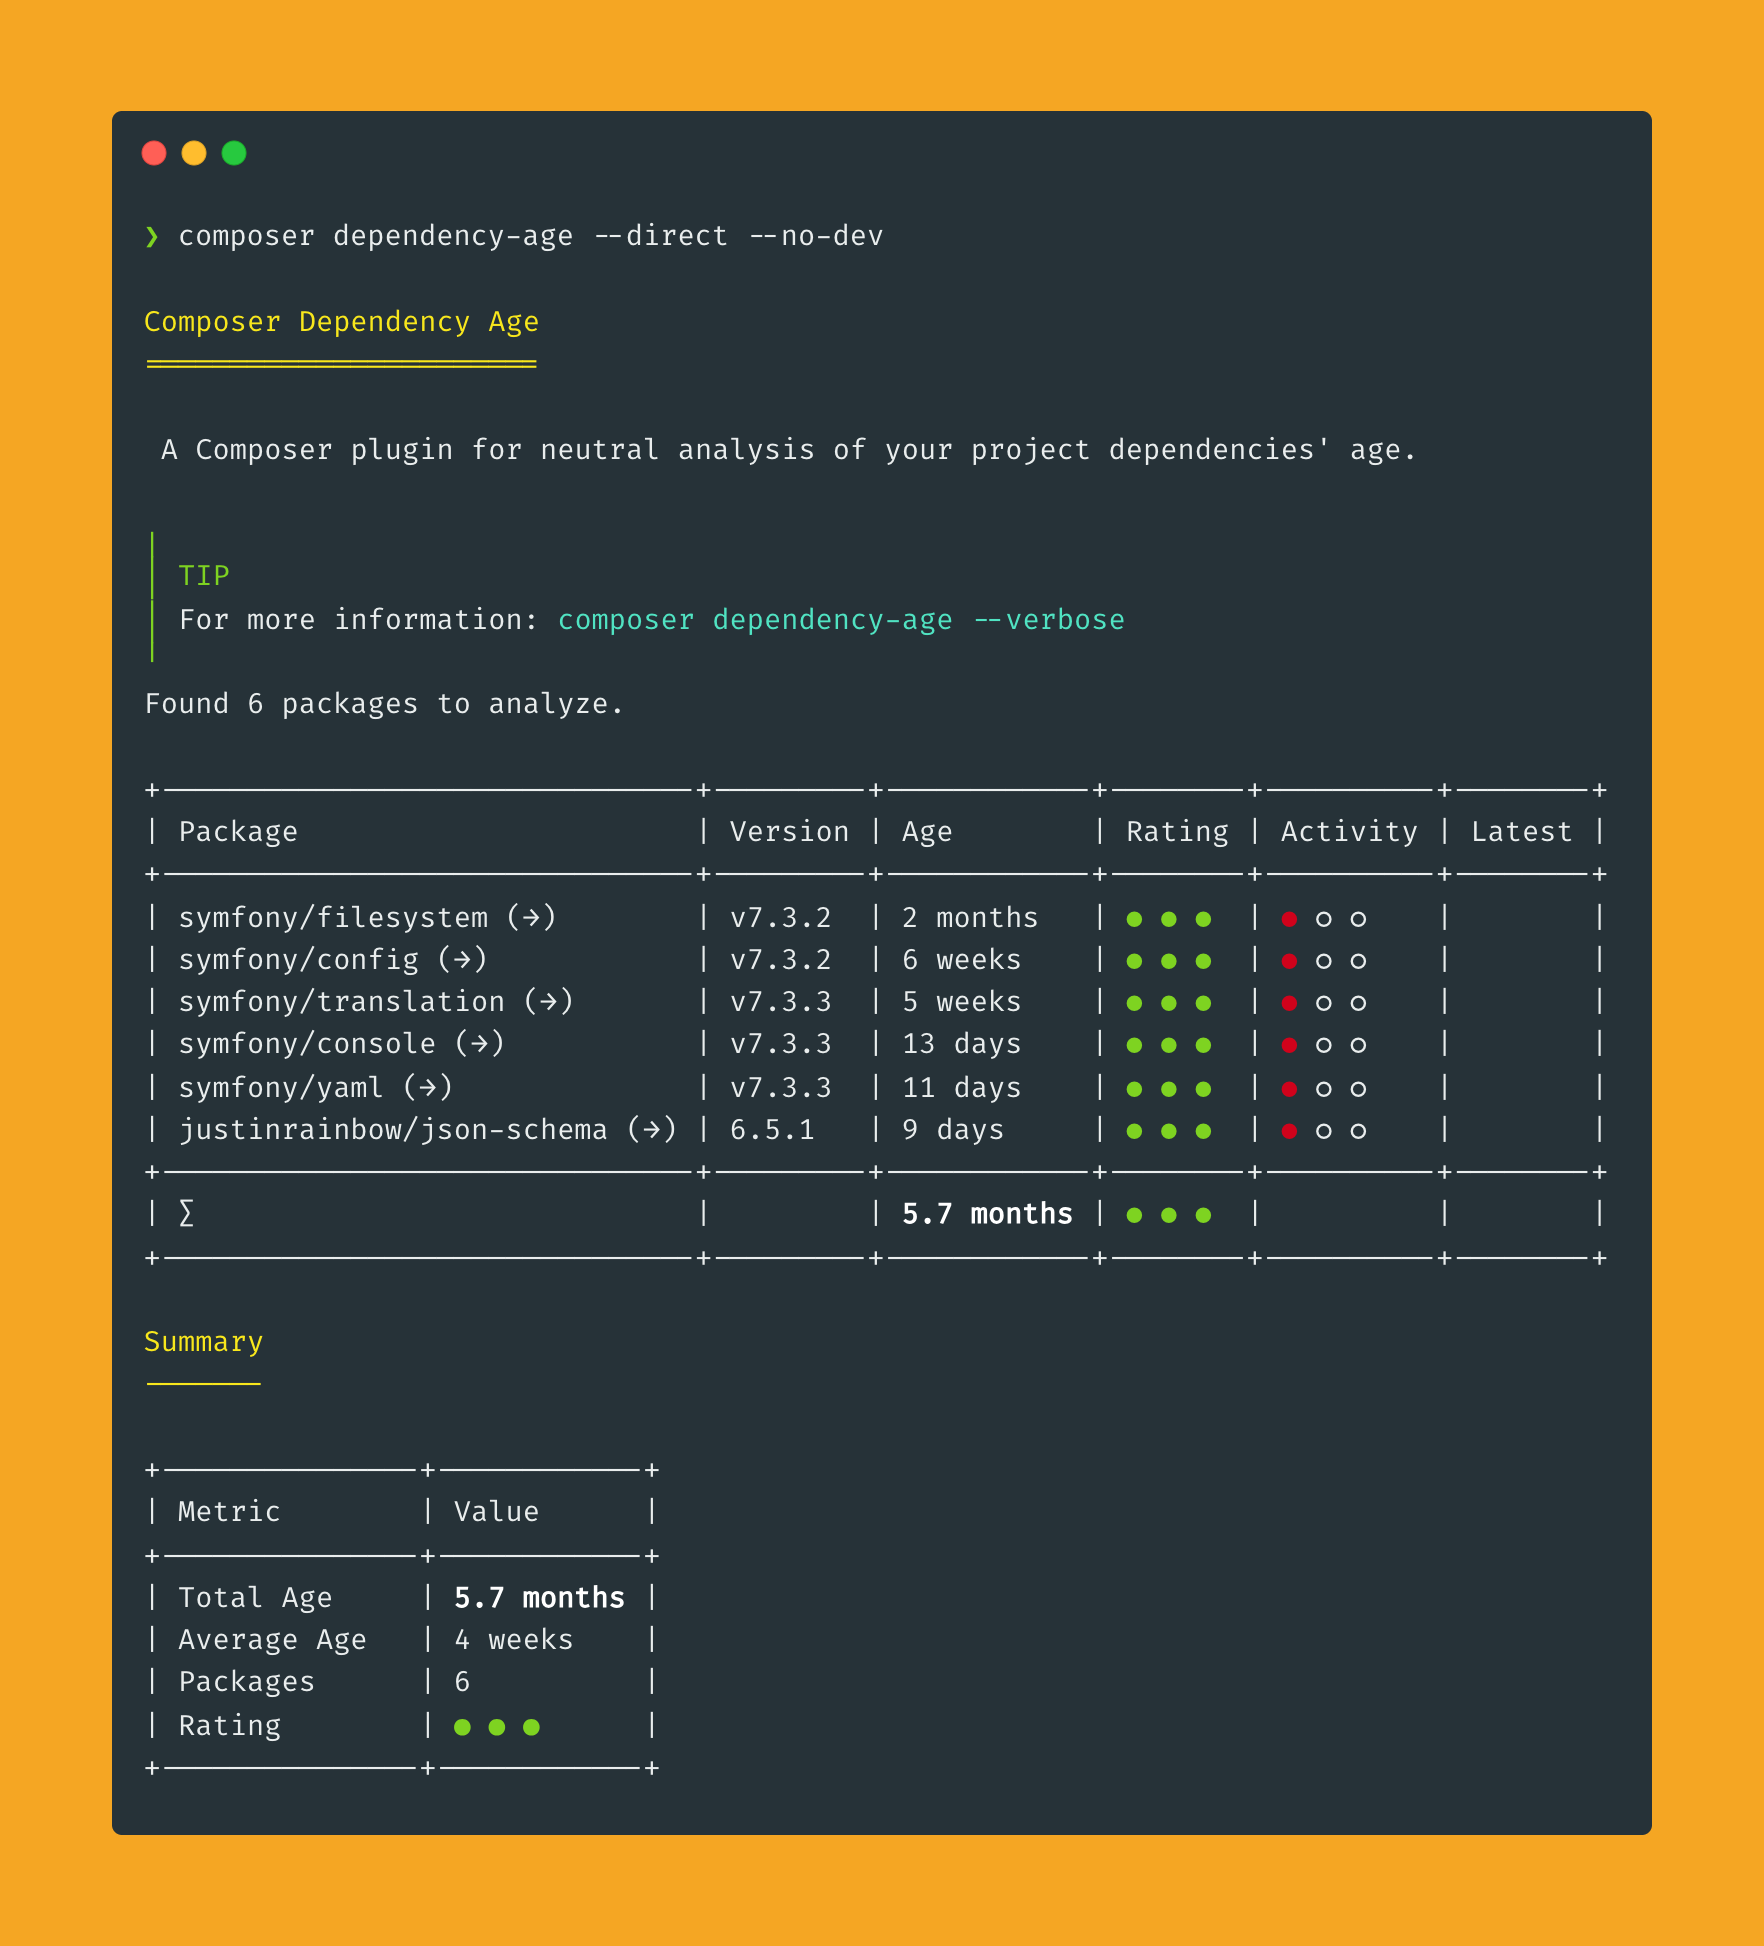Viewport: 1764px width, 1946px height.
Task: Click the 'Latest' column header
Action: pyautogui.click(x=1522, y=832)
